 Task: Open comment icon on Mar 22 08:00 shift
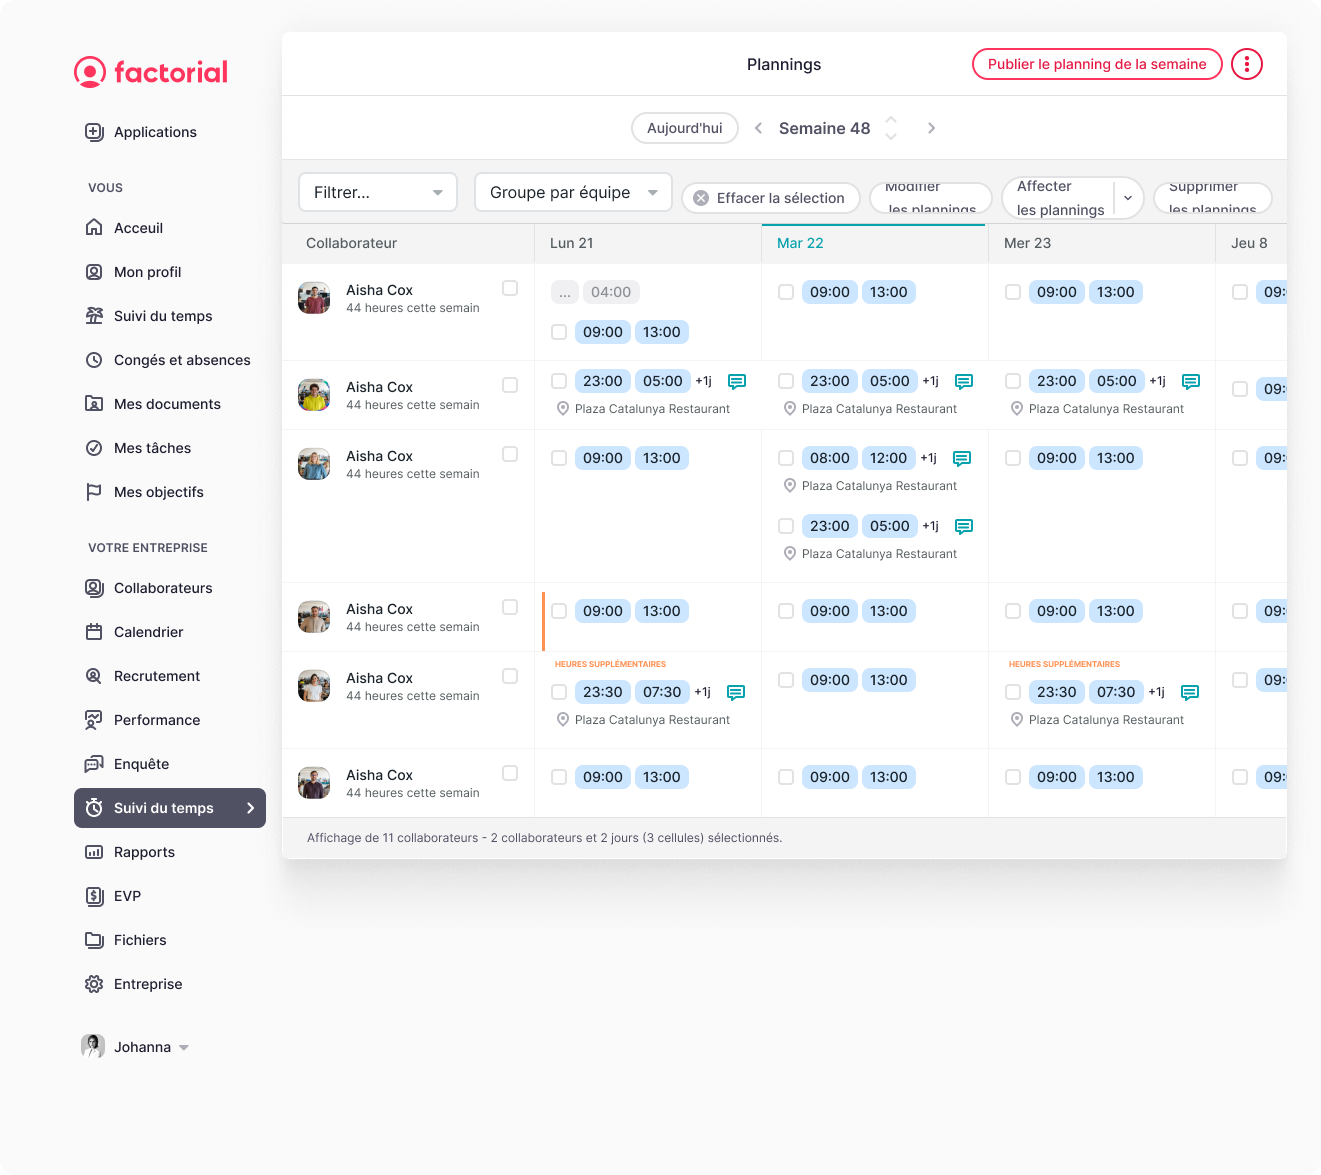click(x=962, y=458)
